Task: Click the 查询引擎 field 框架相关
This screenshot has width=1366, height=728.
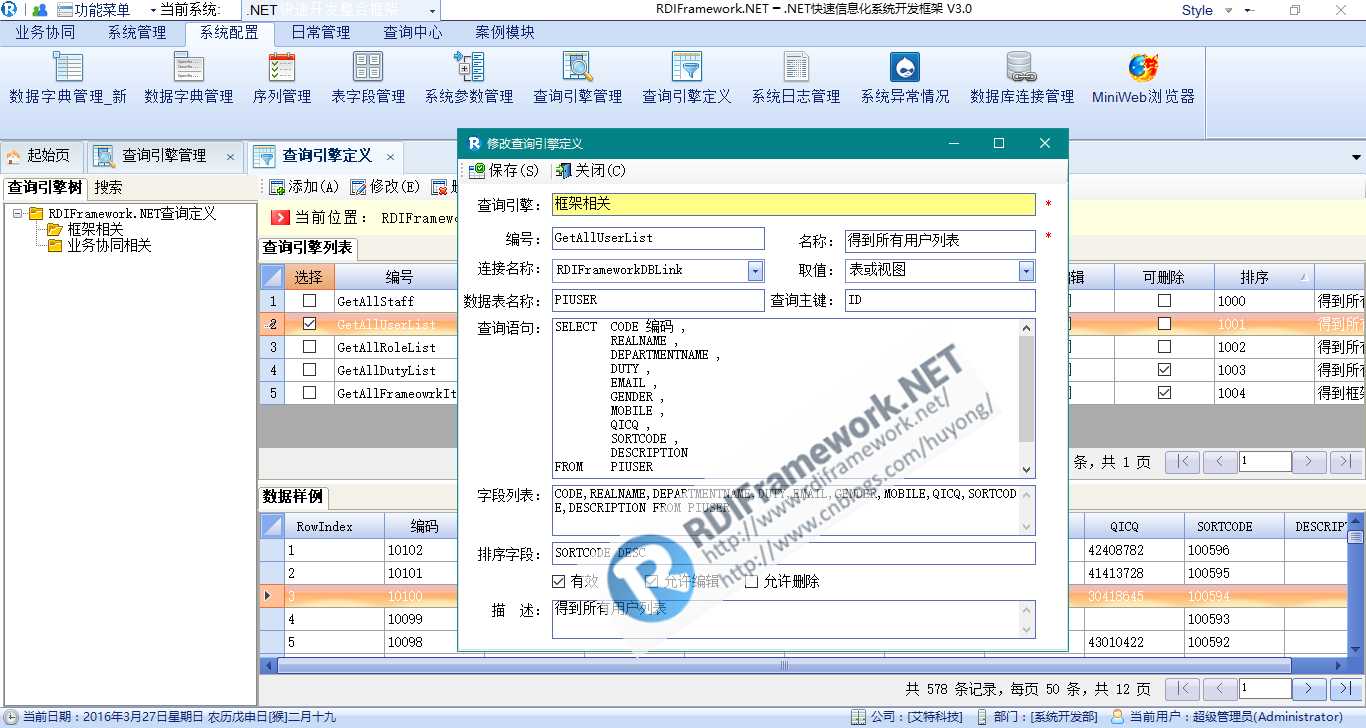Action: coord(794,204)
